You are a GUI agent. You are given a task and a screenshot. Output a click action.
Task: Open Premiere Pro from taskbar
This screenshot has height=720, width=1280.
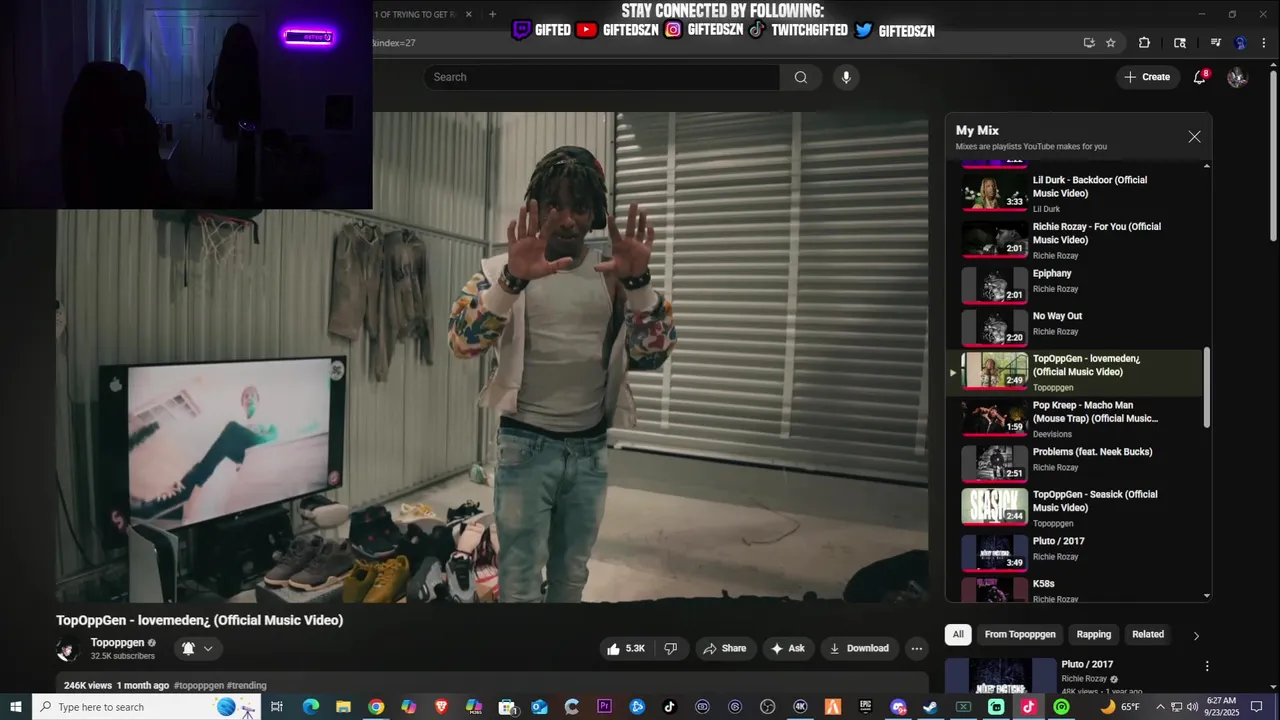604,707
